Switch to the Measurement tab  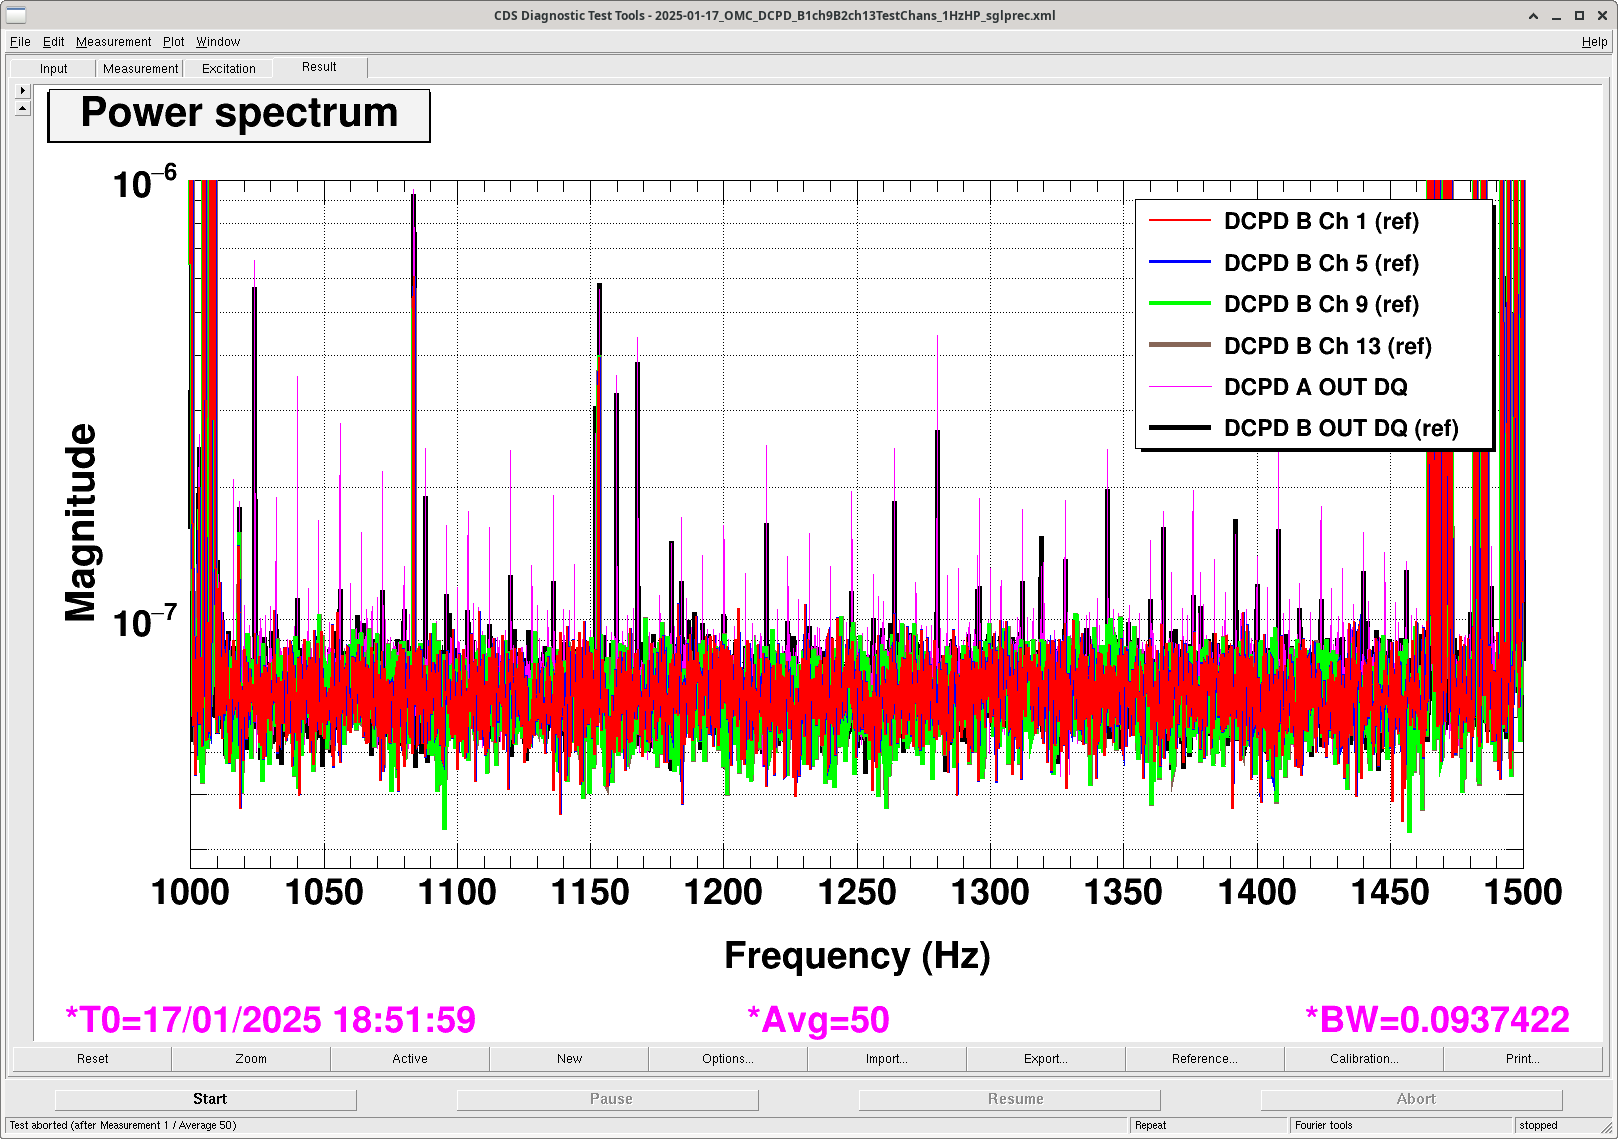click(x=140, y=69)
